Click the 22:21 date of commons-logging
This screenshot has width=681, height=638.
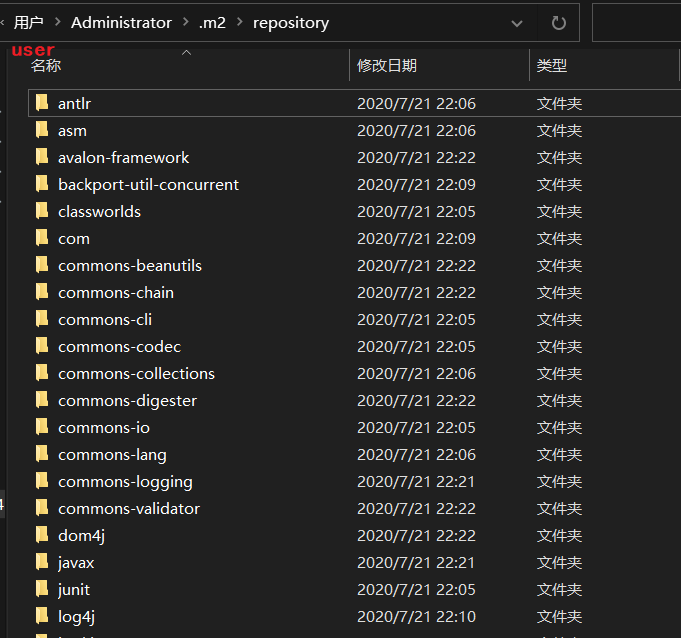point(417,482)
